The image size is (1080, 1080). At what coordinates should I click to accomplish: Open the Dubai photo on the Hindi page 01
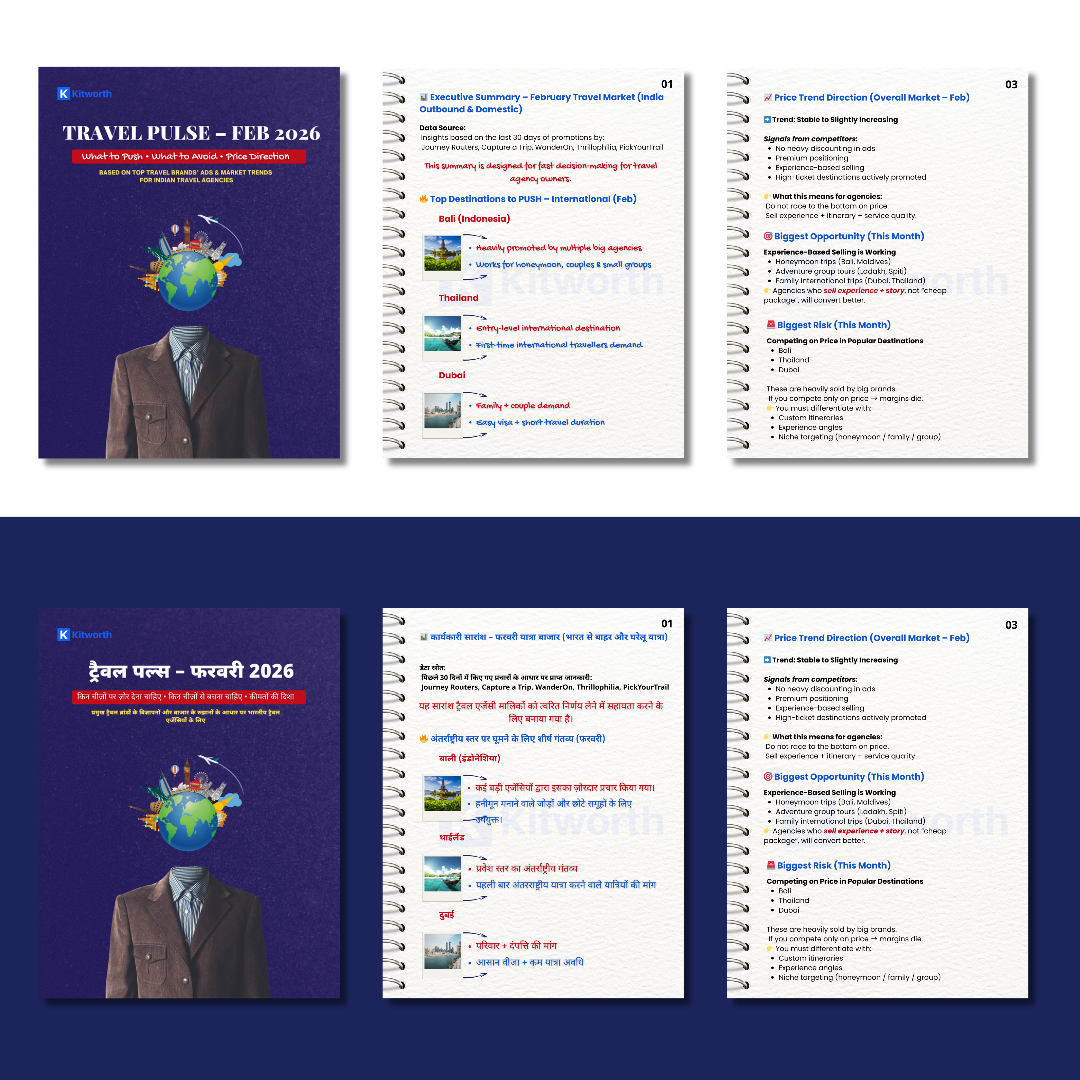tap(441, 952)
